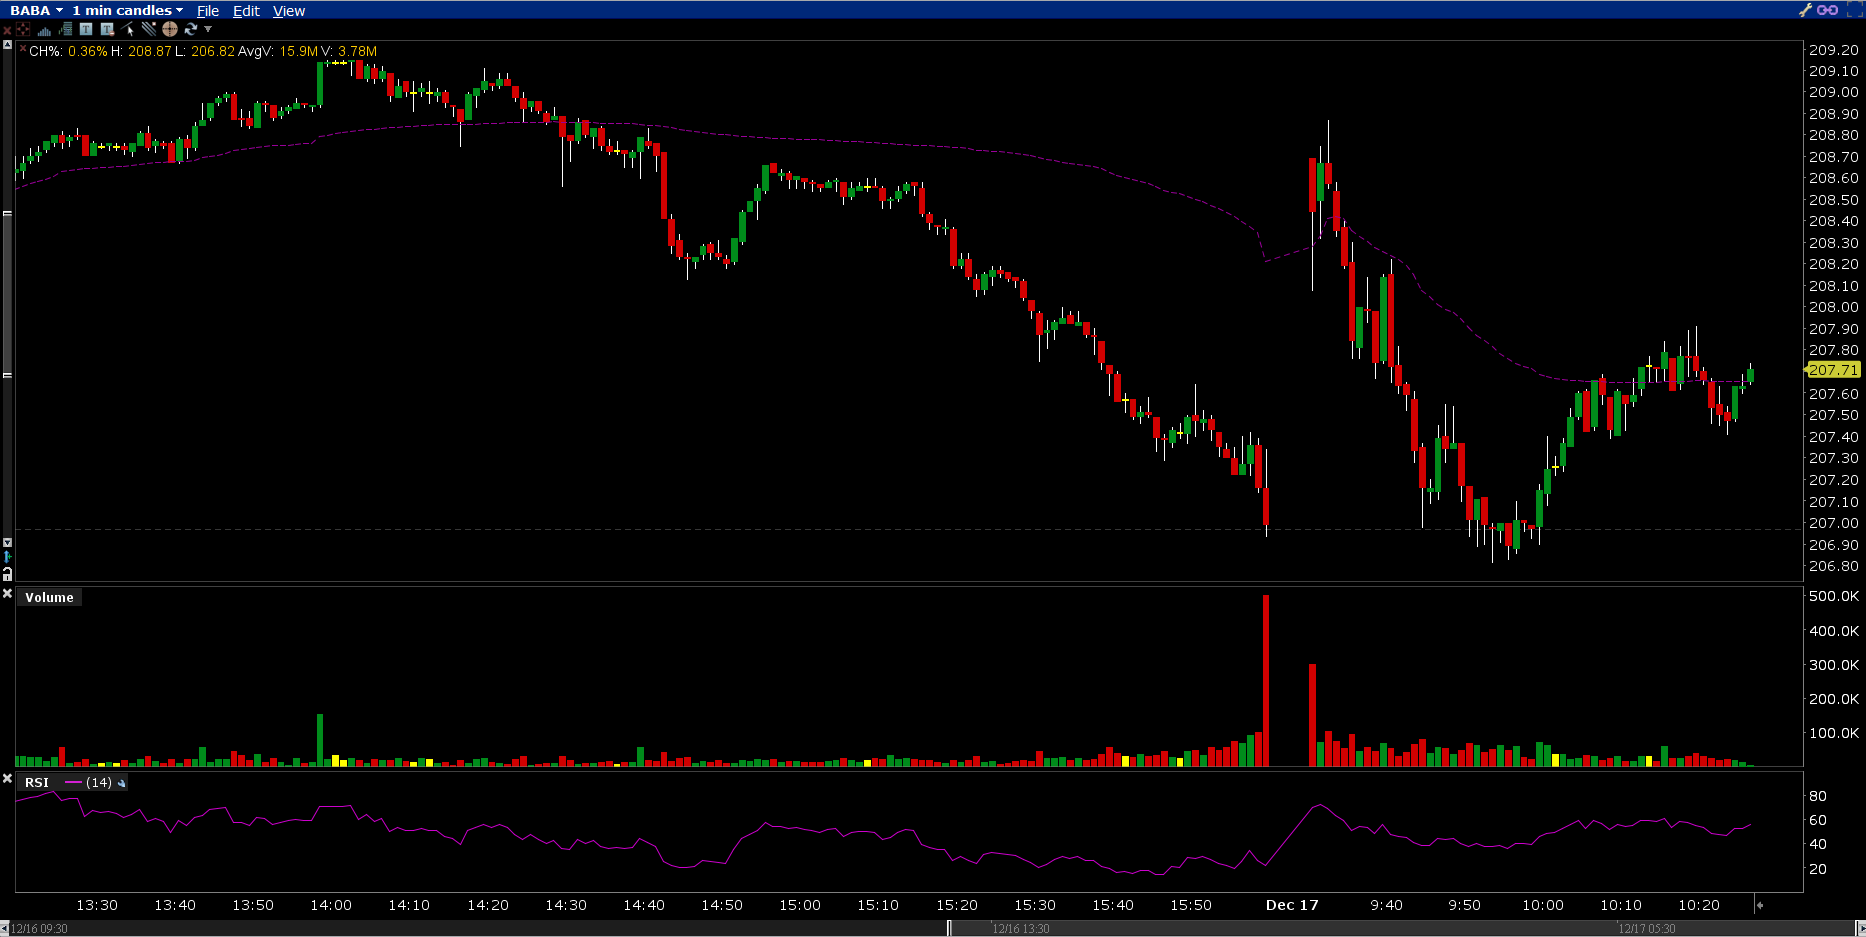Click the red four-arrow crosshair icon
Screen dimensions: 1866x937
23,29
